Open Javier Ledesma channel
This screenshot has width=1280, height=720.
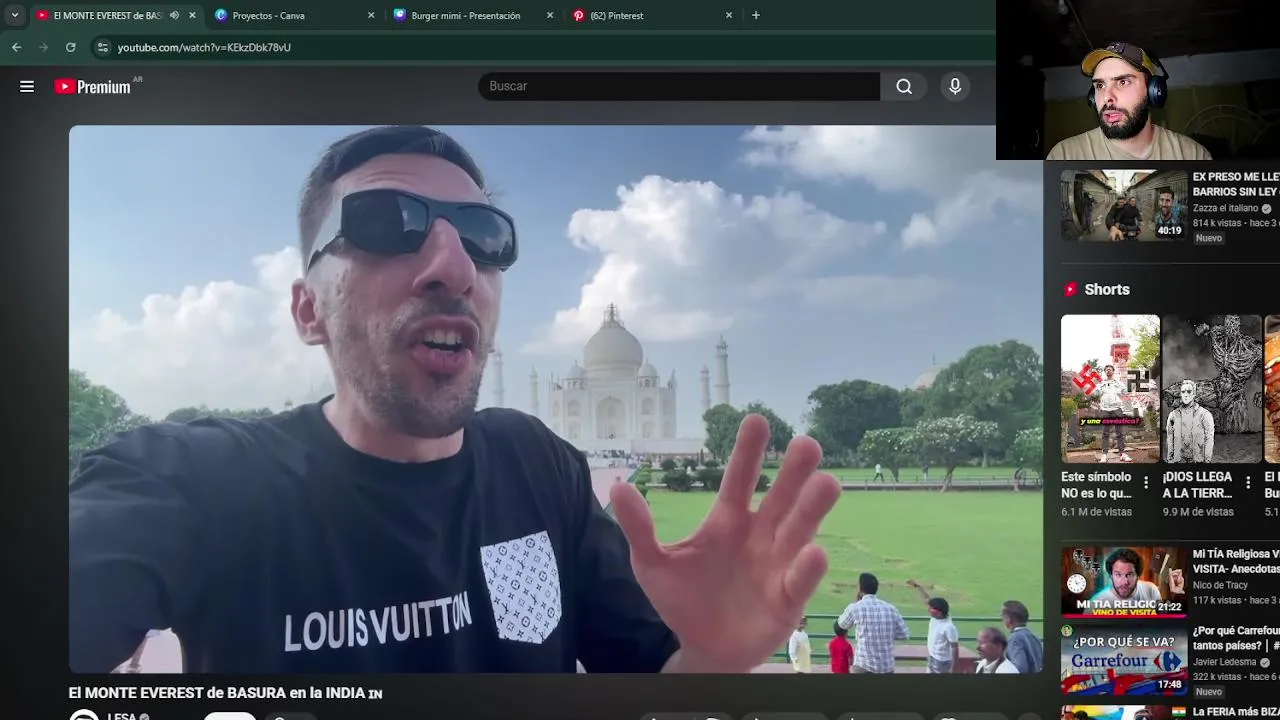point(1224,662)
